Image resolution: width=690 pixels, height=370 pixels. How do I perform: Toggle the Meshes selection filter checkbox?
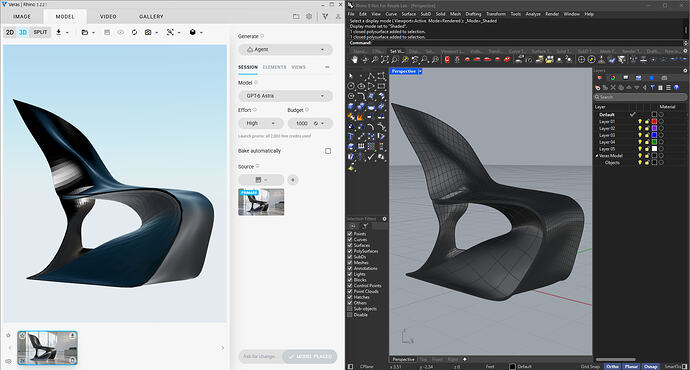350,262
